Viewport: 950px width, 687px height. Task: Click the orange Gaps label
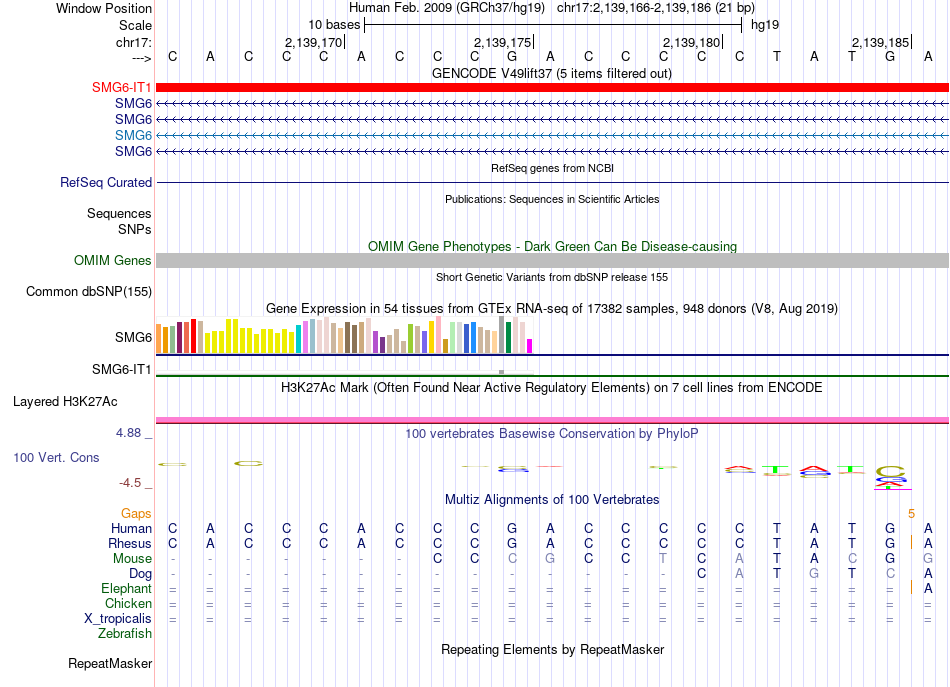click(x=136, y=513)
